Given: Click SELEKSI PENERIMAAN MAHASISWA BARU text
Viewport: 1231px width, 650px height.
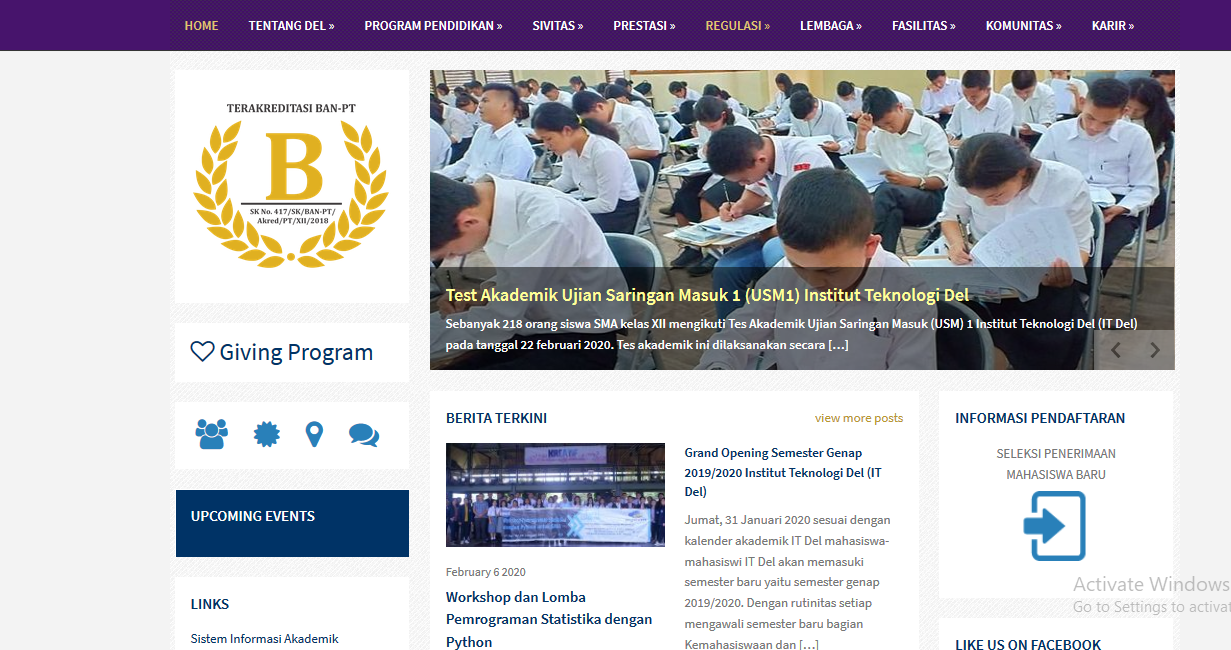Looking at the screenshot, I should [x=1056, y=464].
